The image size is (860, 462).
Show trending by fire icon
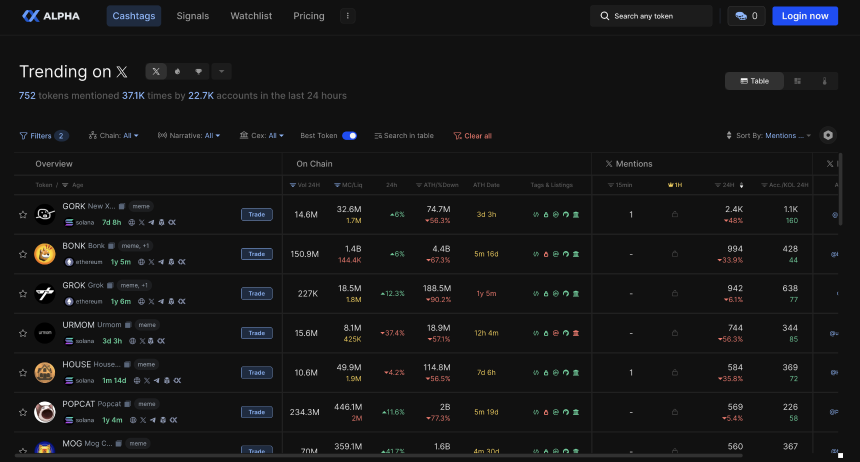pos(177,71)
